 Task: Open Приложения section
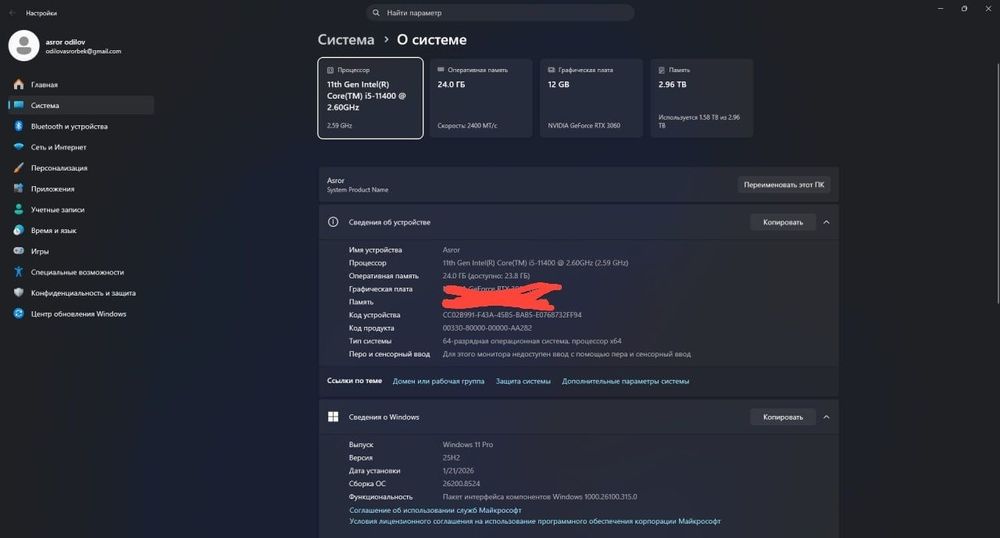tap(81, 189)
